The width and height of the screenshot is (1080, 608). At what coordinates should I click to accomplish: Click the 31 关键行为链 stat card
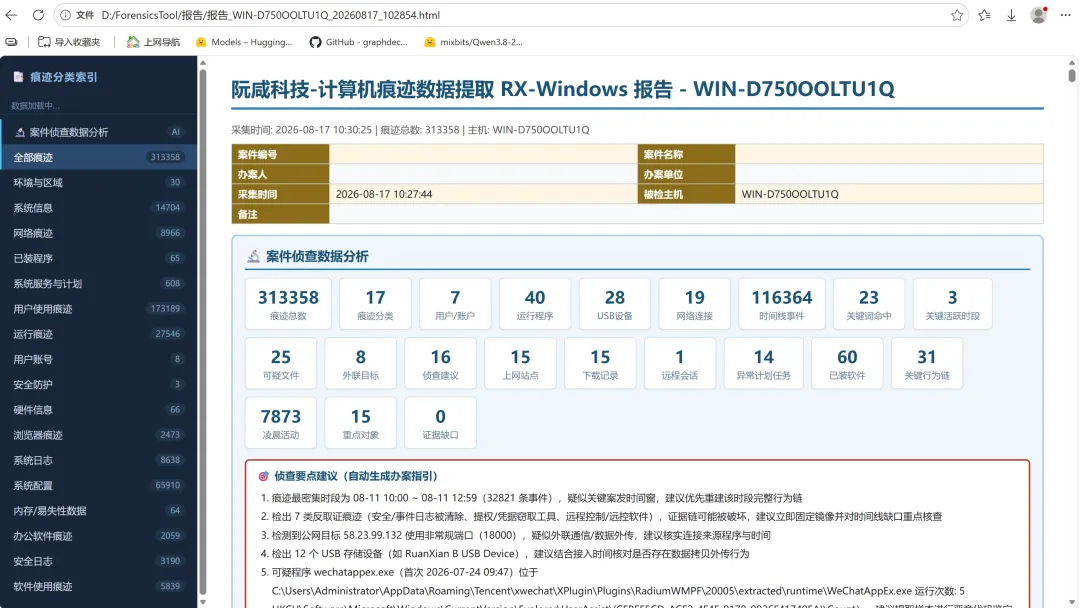[x=927, y=363]
